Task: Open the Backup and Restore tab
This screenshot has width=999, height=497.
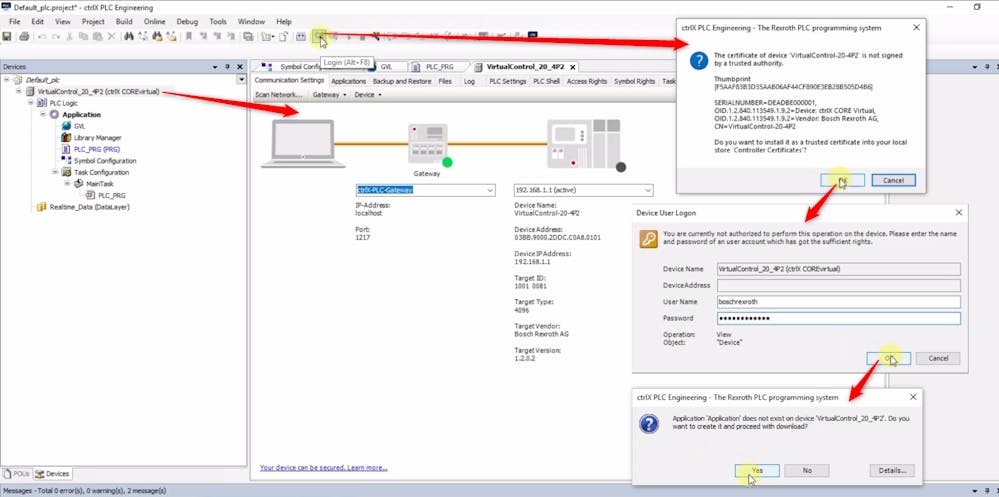Action: [402, 82]
